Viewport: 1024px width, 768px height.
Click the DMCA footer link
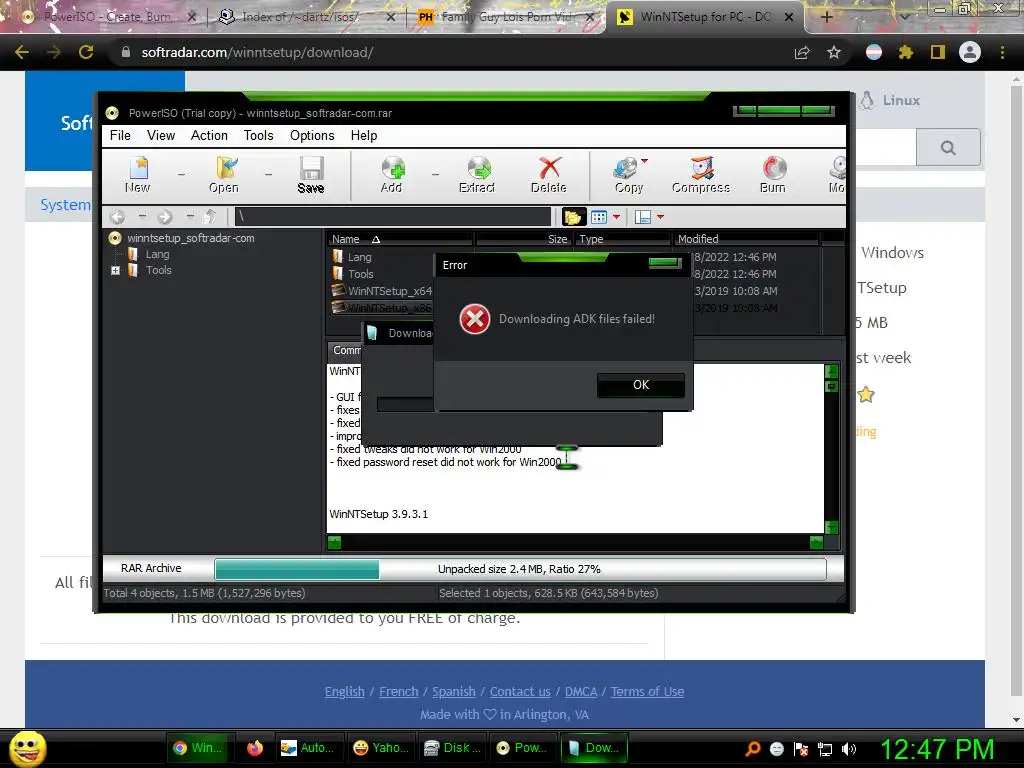coord(581,692)
